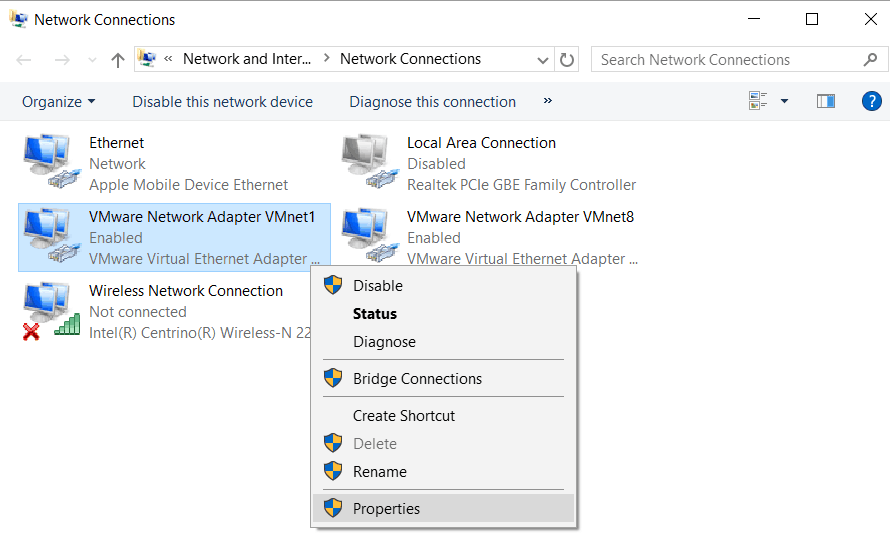Show more toolbar commands chevron
890x537 pixels.
(x=548, y=101)
